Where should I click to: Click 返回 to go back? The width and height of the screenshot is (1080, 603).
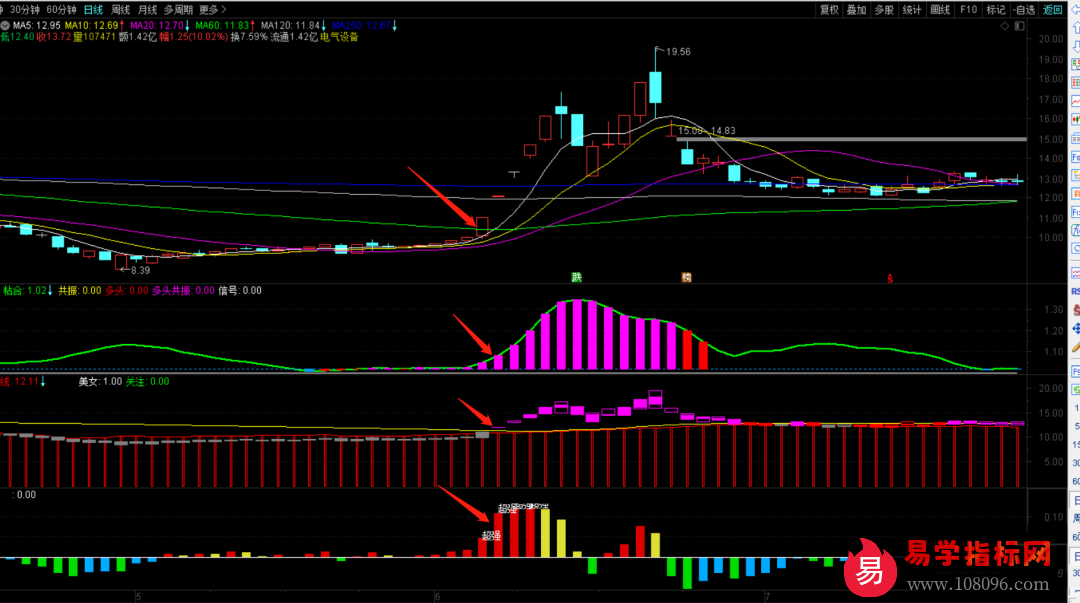[1052, 10]
